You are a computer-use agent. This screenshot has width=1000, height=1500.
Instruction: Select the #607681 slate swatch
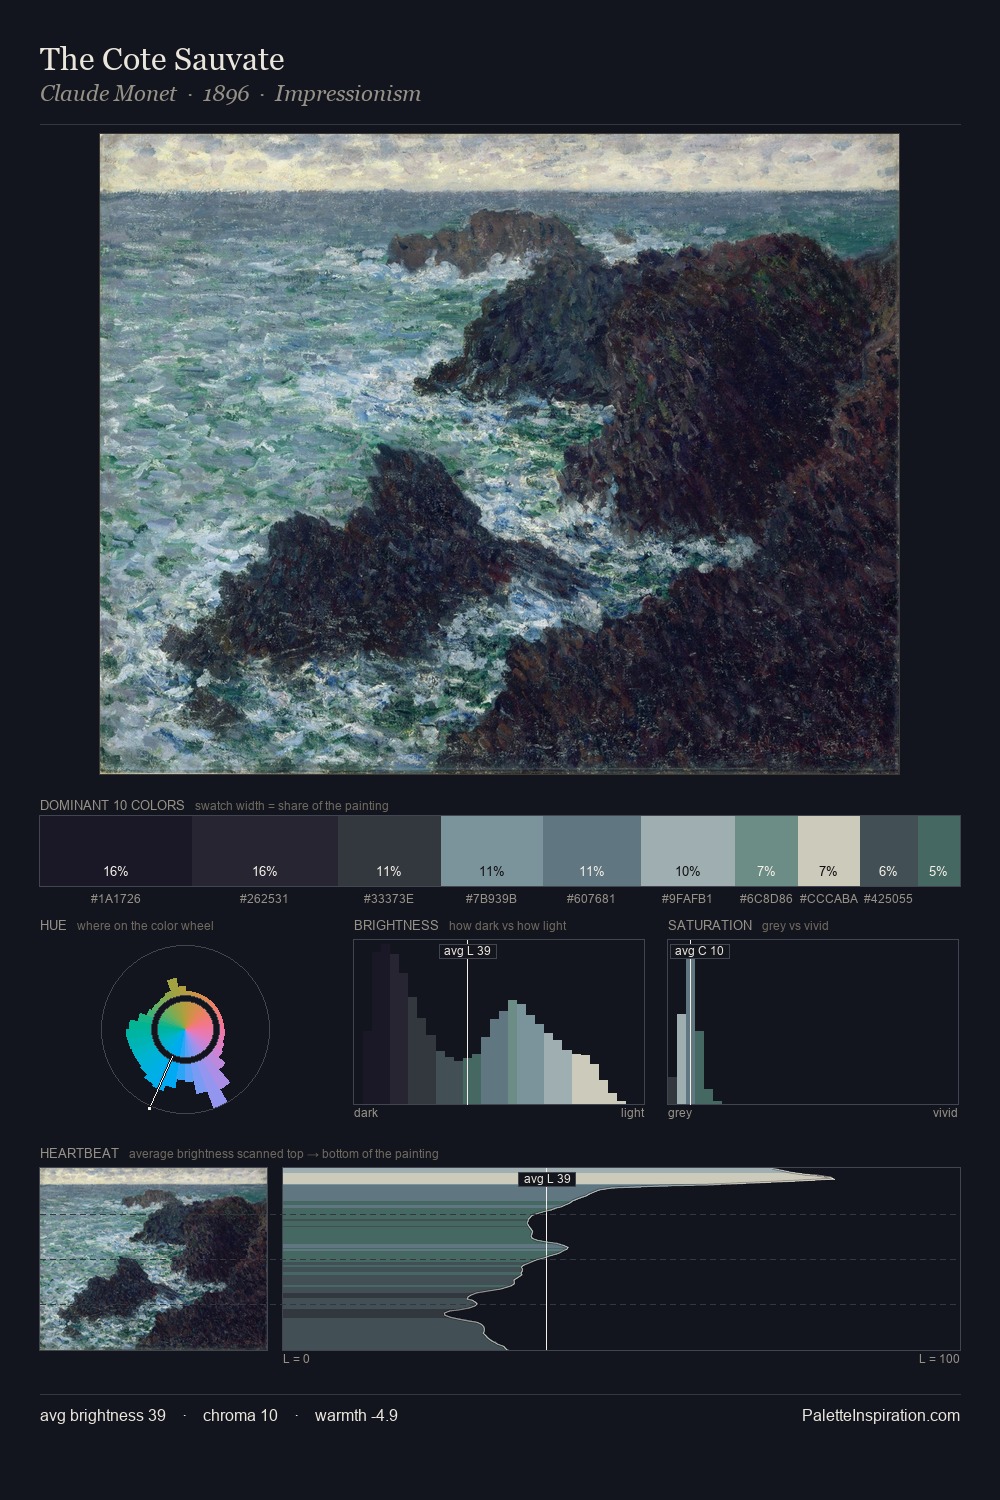coord(591,851)
